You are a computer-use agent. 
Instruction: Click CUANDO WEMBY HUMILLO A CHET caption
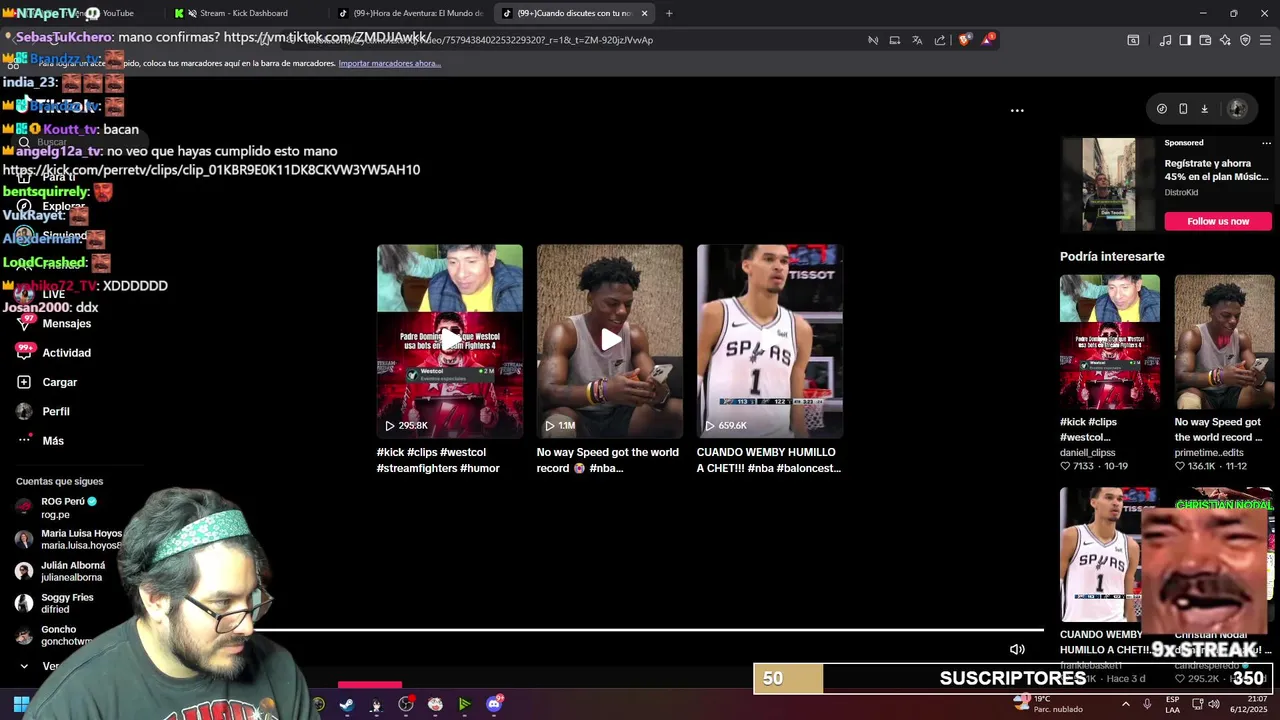[x=769, y=460]
